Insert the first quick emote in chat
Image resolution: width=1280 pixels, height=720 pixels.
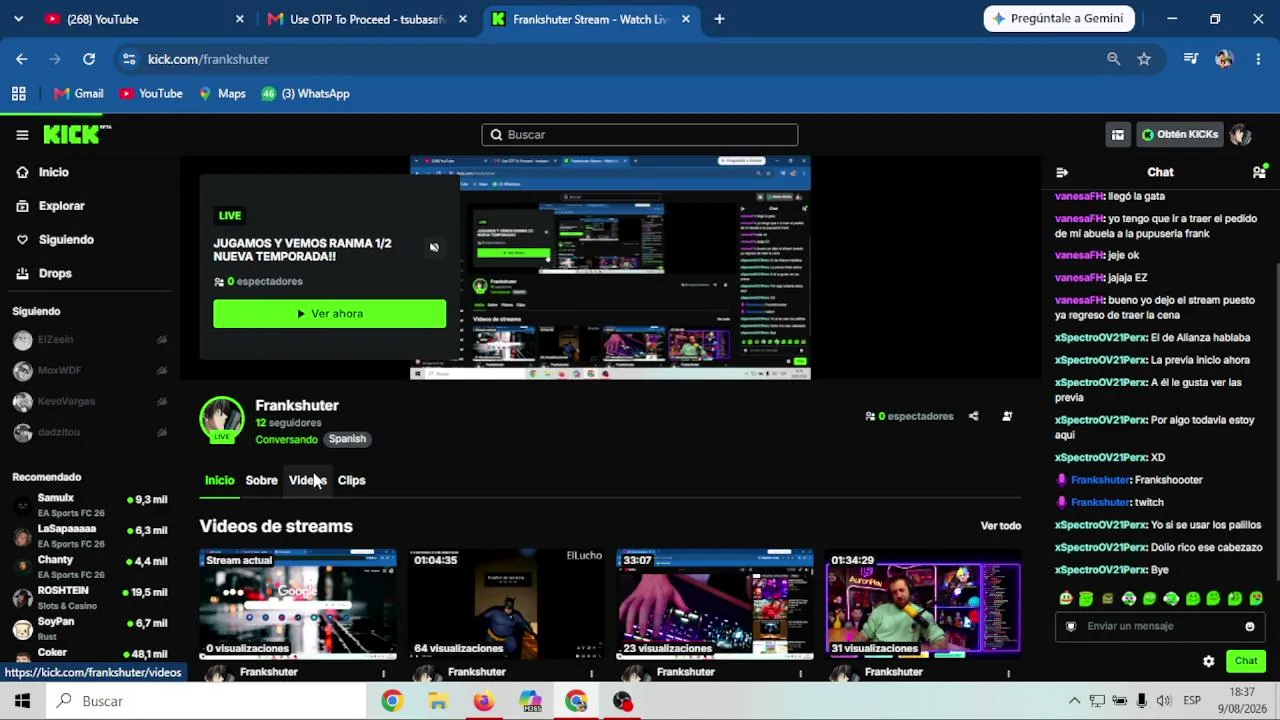(1065, 599)
